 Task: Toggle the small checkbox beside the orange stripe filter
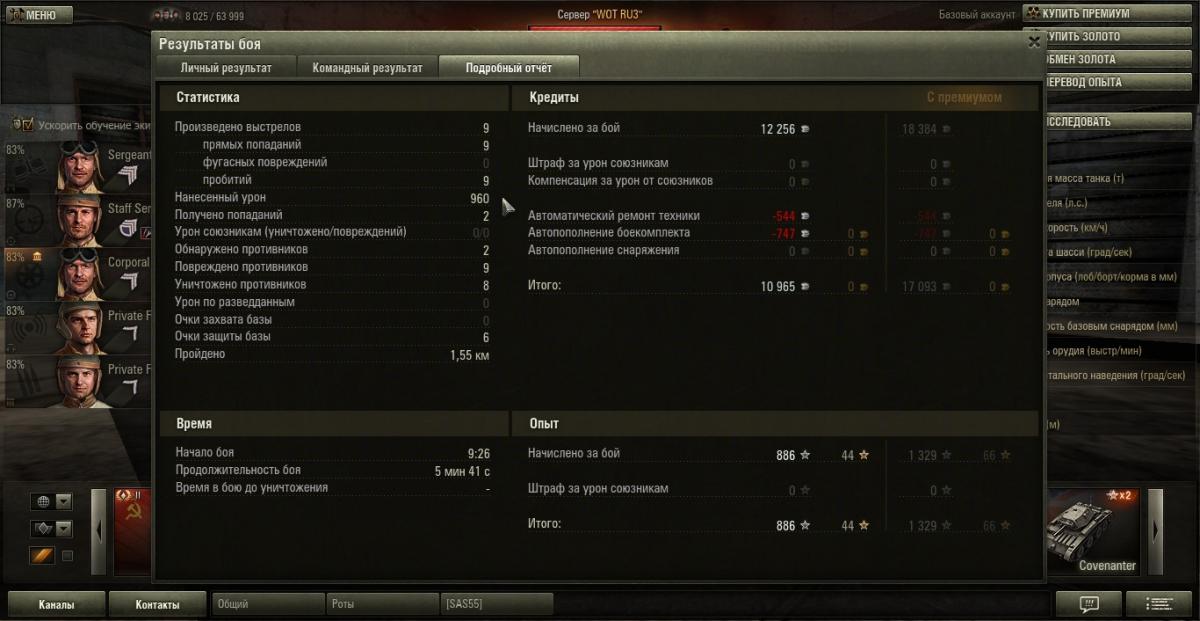pos(68,556)
